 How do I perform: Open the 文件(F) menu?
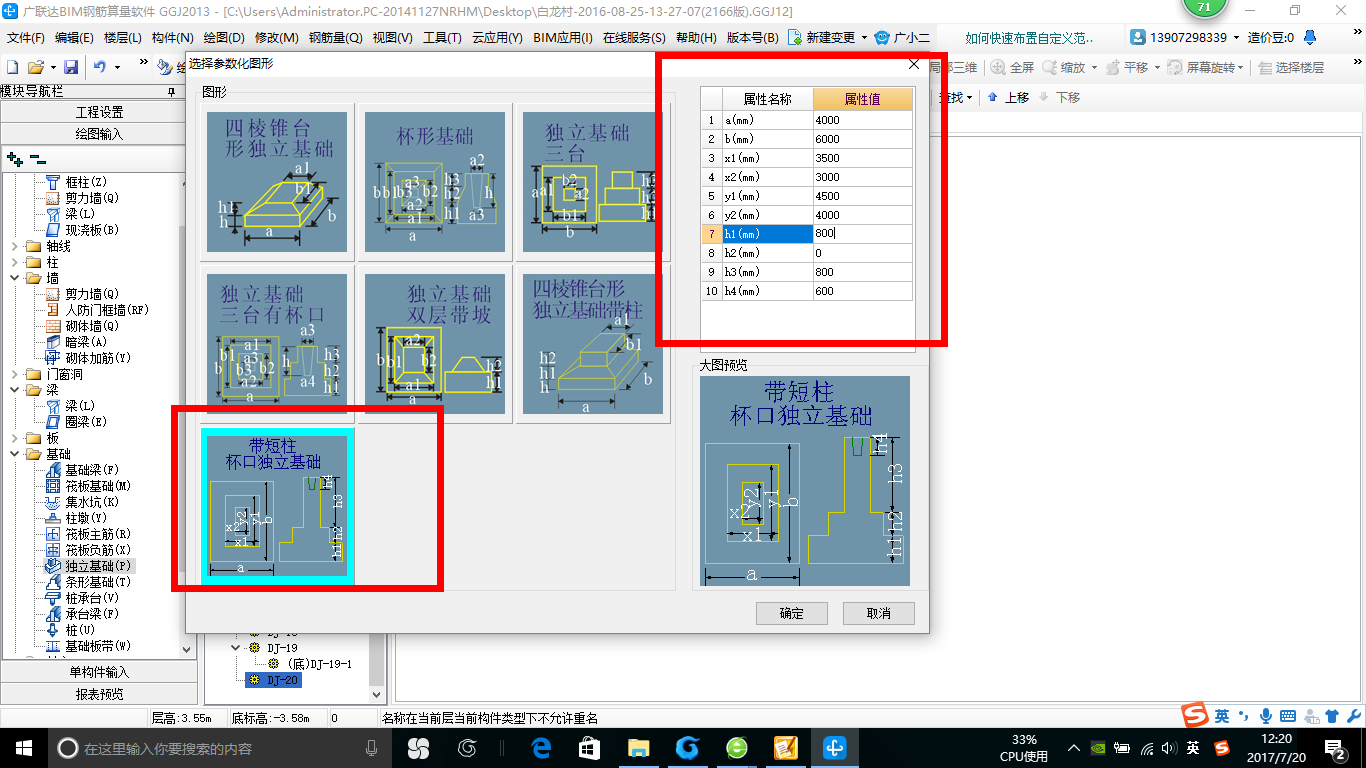[x=27, y=38]
